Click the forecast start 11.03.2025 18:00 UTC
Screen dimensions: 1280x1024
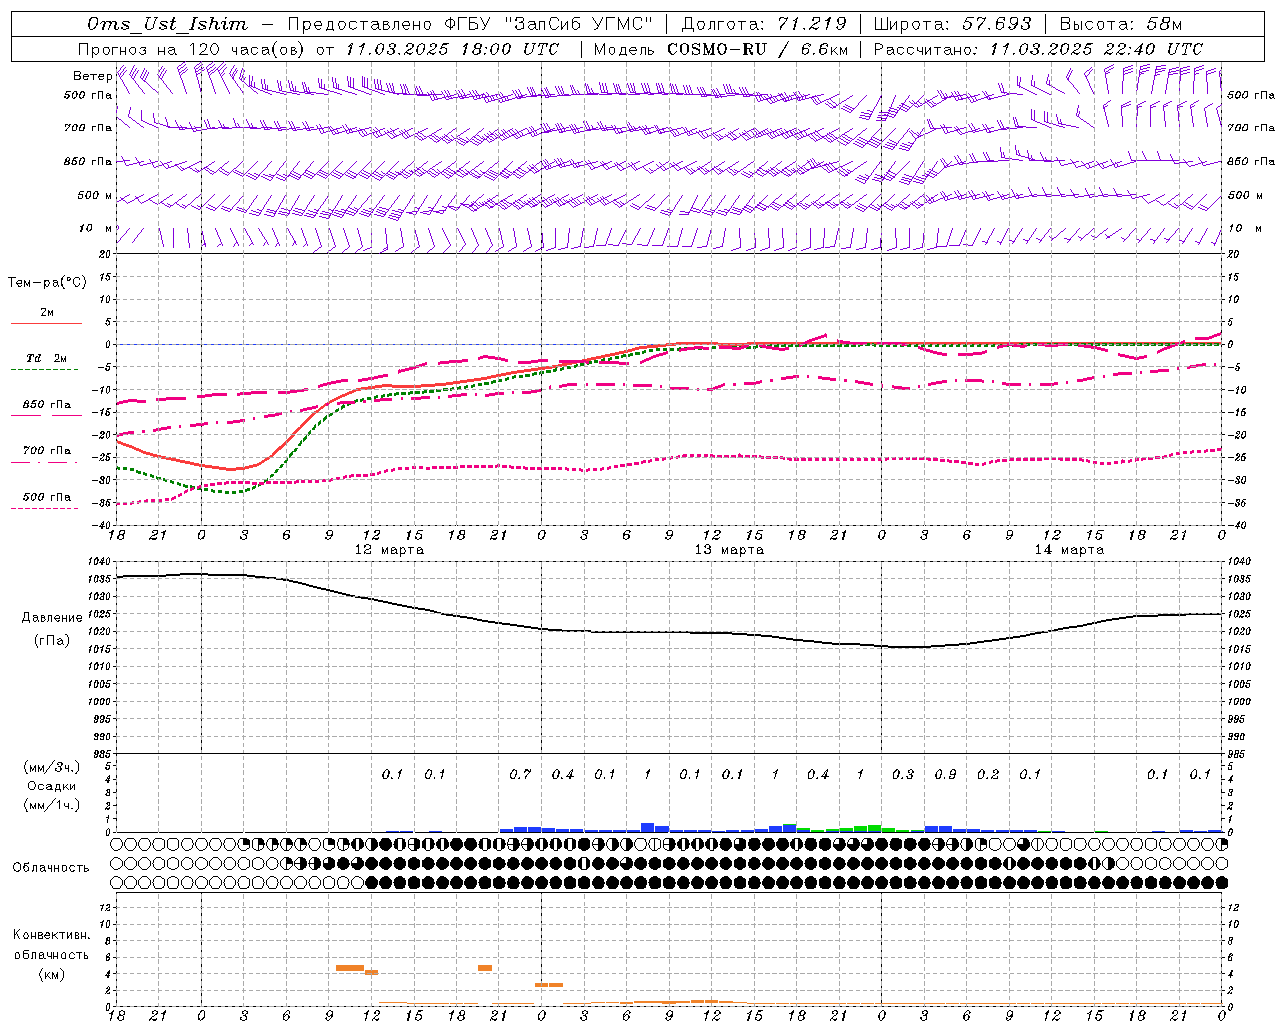click(x=453, y=49)
